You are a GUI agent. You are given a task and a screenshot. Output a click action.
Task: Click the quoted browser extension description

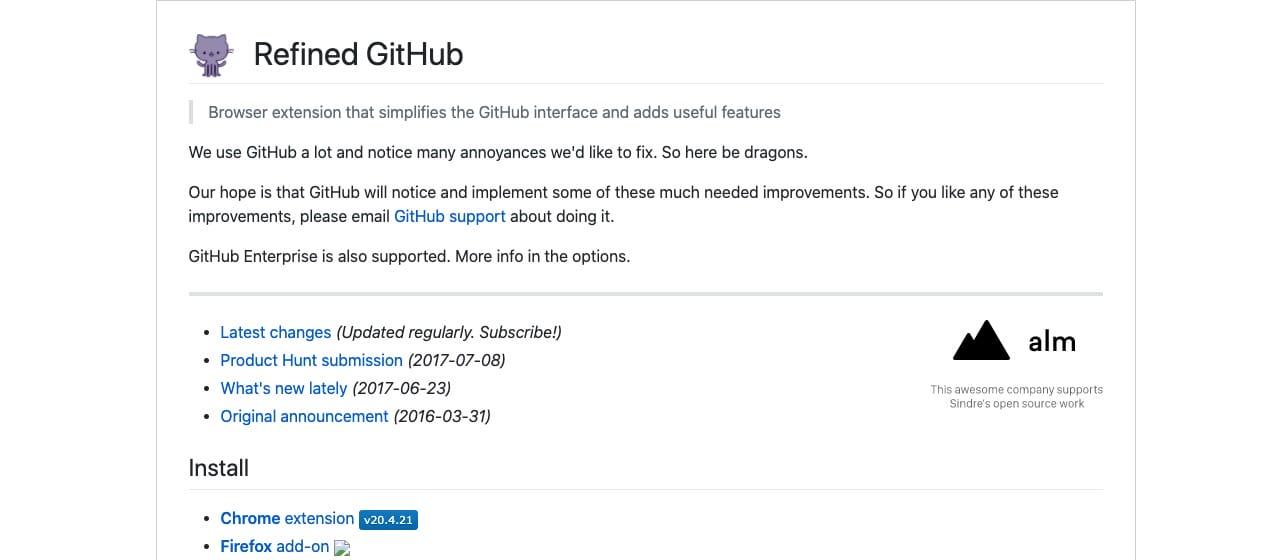[x=494, y=112]
